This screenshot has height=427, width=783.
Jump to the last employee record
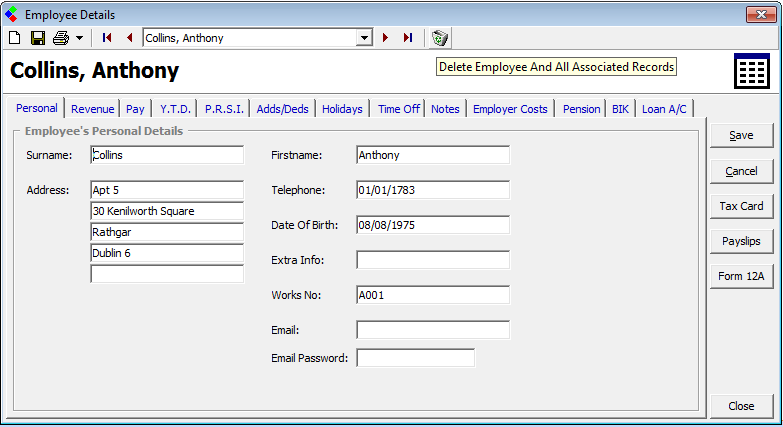click(x=408, y=38)
